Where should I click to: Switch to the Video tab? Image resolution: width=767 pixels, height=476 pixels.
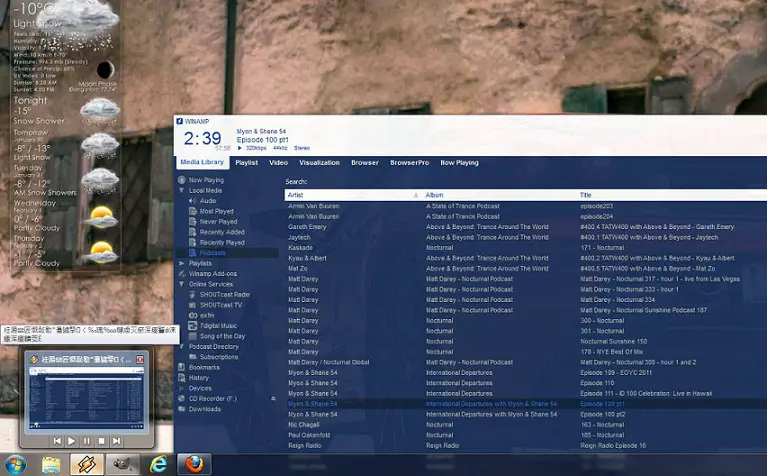pos(278,162)
